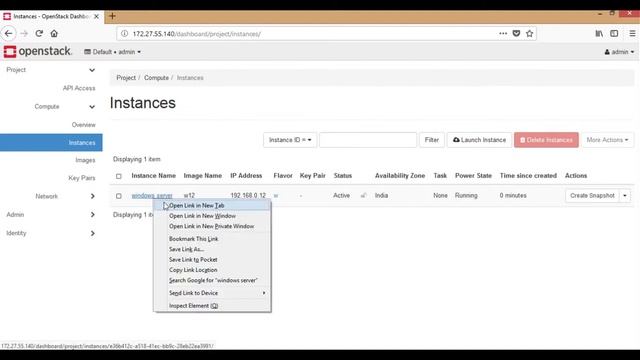Click the lock icon next to Active status
This screenshot has width=640, height=360.
pos(363,196)
